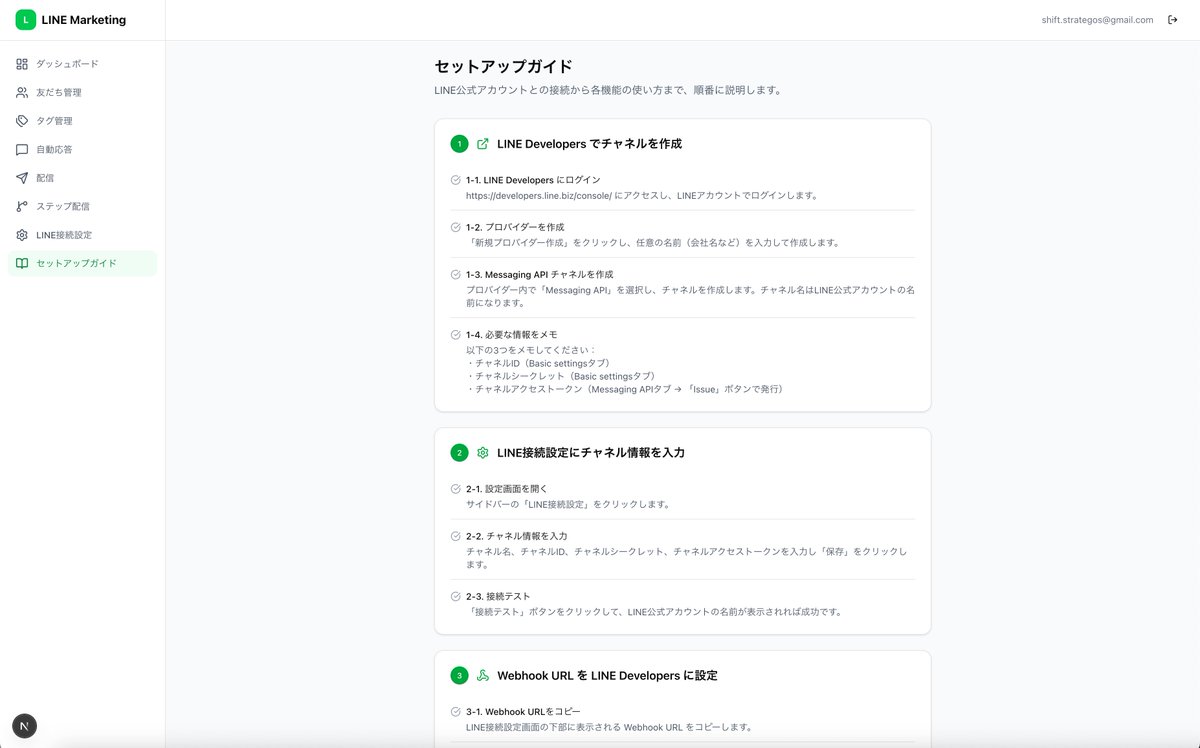Viewport: 1200px width, 748px height.
Task: Open 友だち管理 in the sidebar
Action: tap(82, 92)
